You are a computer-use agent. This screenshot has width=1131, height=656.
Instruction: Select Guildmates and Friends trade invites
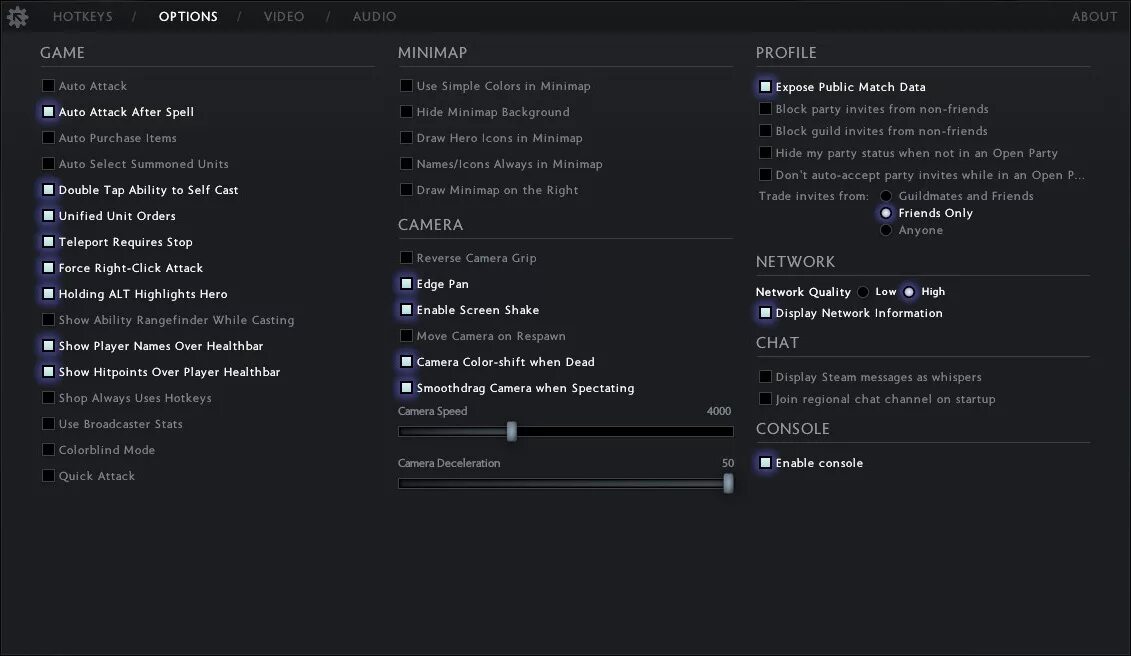886,196
